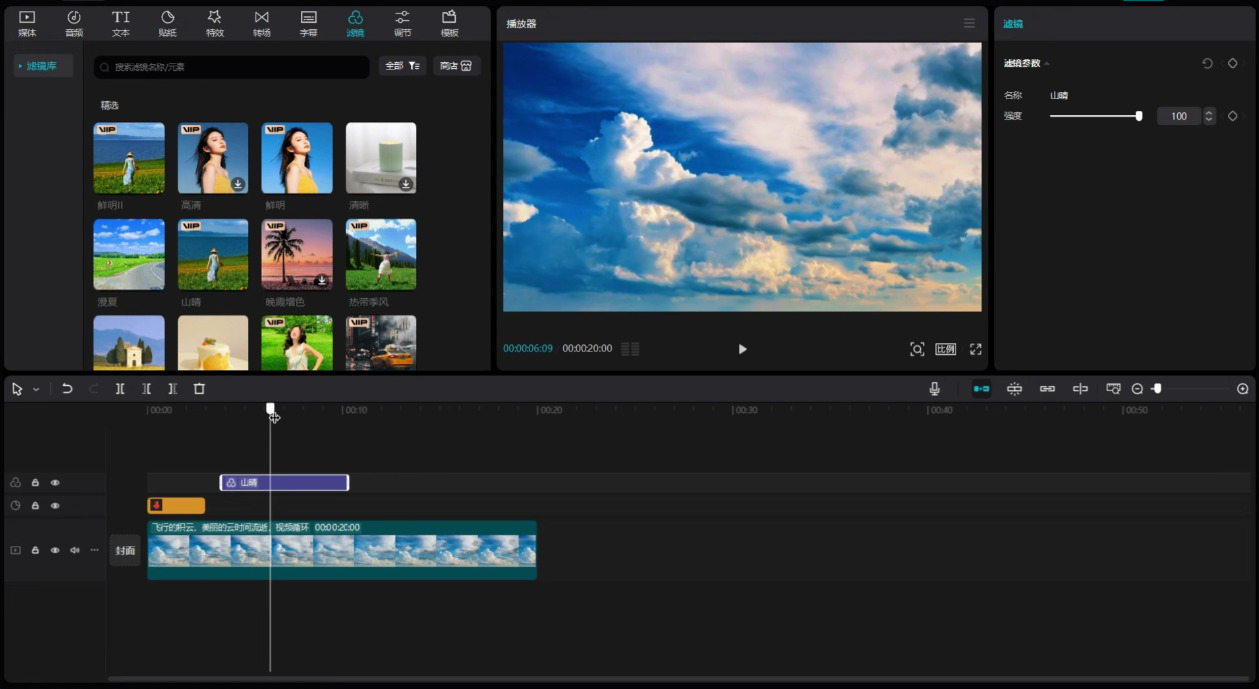The height and width of the screenshot is (689, 1259).
Task: Undo the last timeline edit
Action: tap(67, 389)
